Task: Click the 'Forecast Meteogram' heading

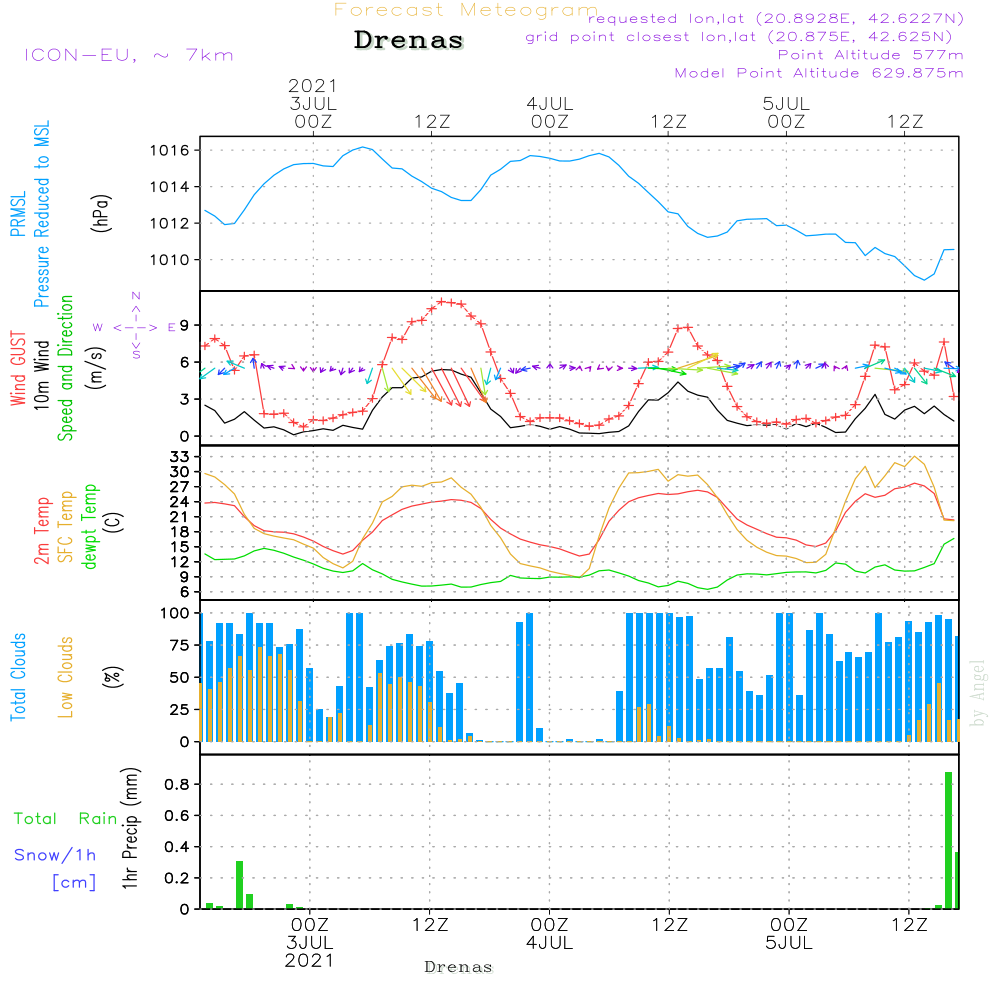Action: click(466, 10)
